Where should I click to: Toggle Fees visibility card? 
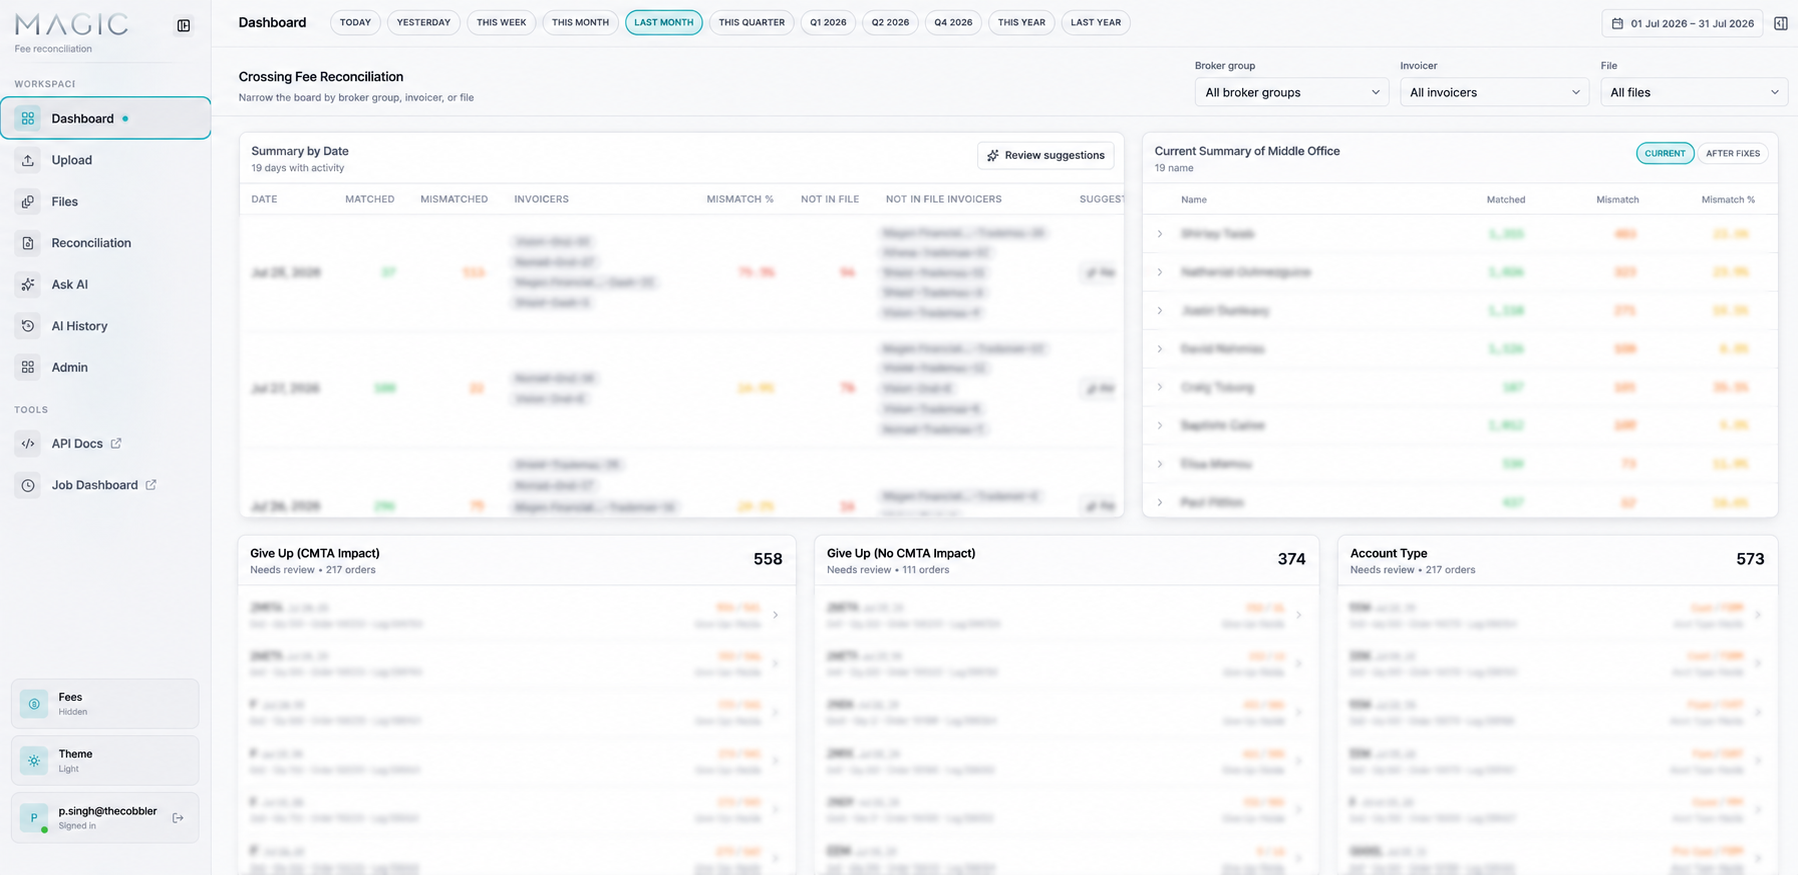(x=105, y=704)
